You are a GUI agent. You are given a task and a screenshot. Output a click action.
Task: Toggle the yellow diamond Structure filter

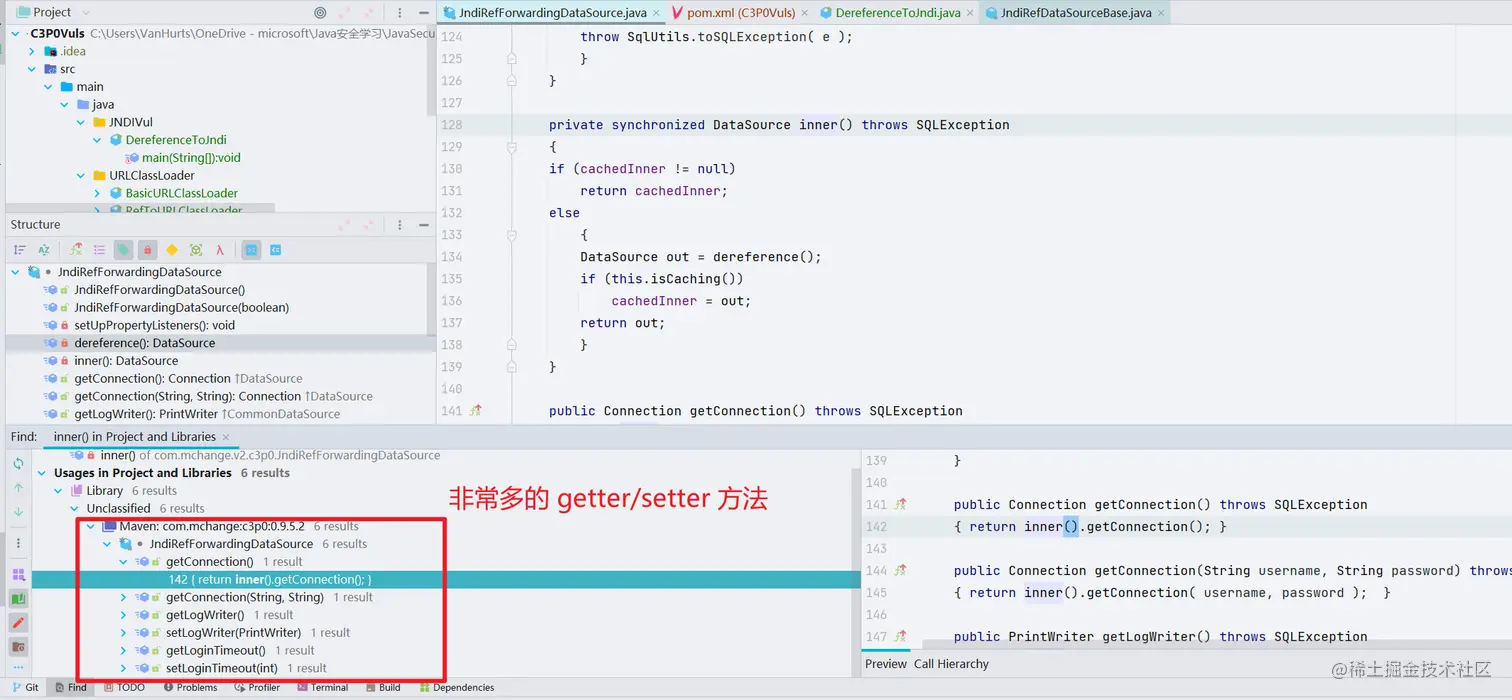172,250
